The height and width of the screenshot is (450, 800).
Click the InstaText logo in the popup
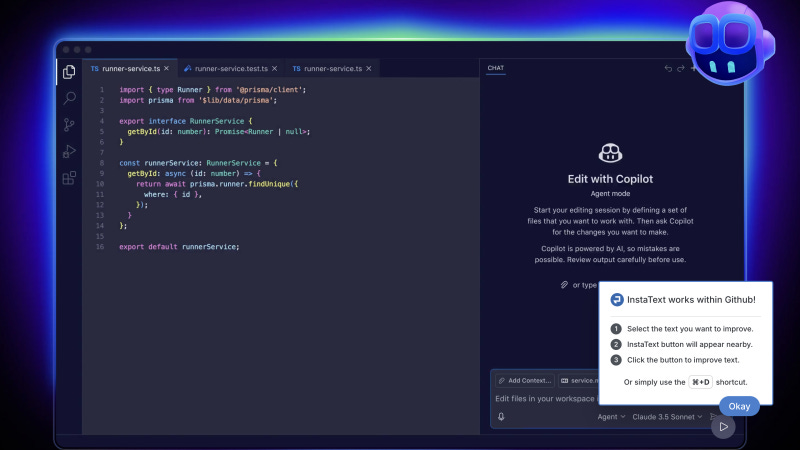[617, 299]
